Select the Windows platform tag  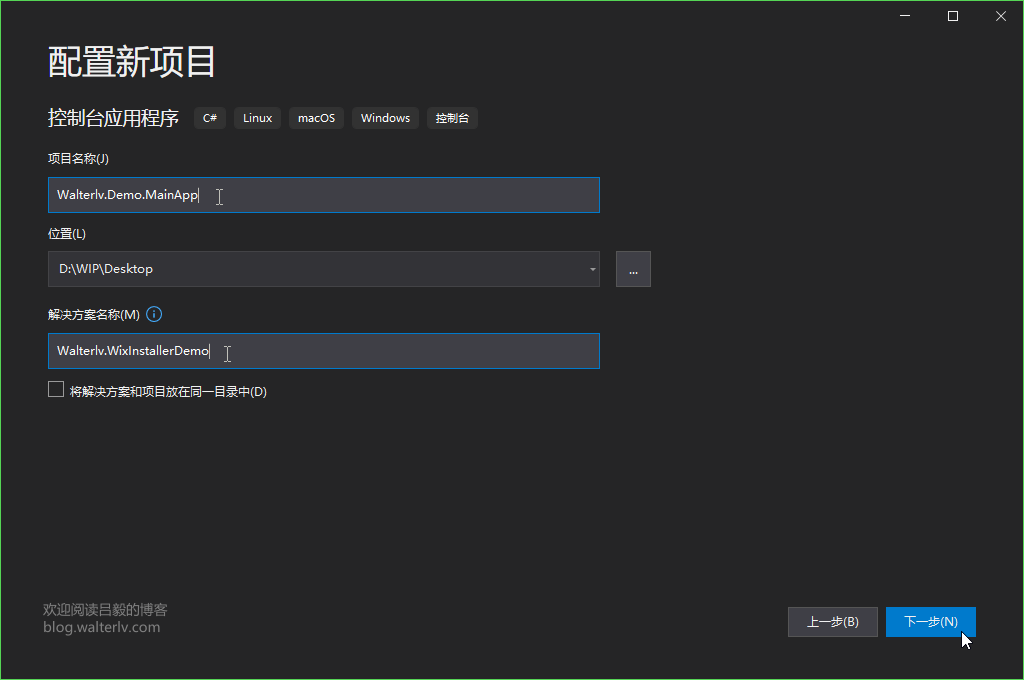(385, 117)
